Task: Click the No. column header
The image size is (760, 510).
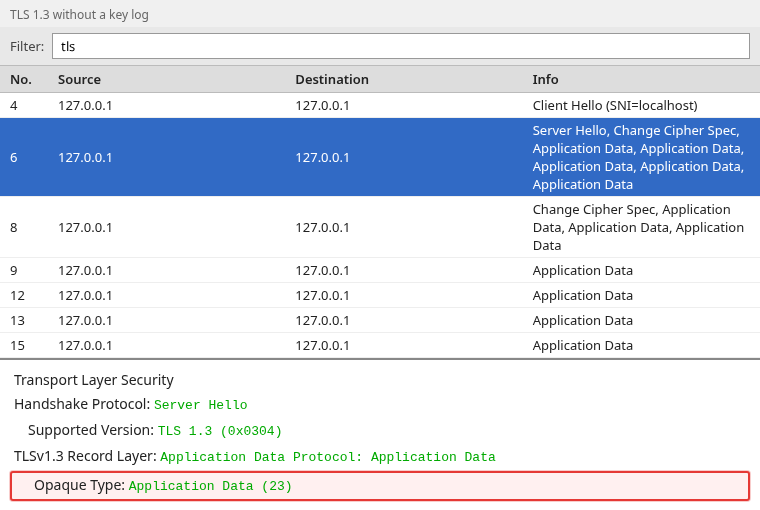Action: pyautogui.click(x=21, y=80)
